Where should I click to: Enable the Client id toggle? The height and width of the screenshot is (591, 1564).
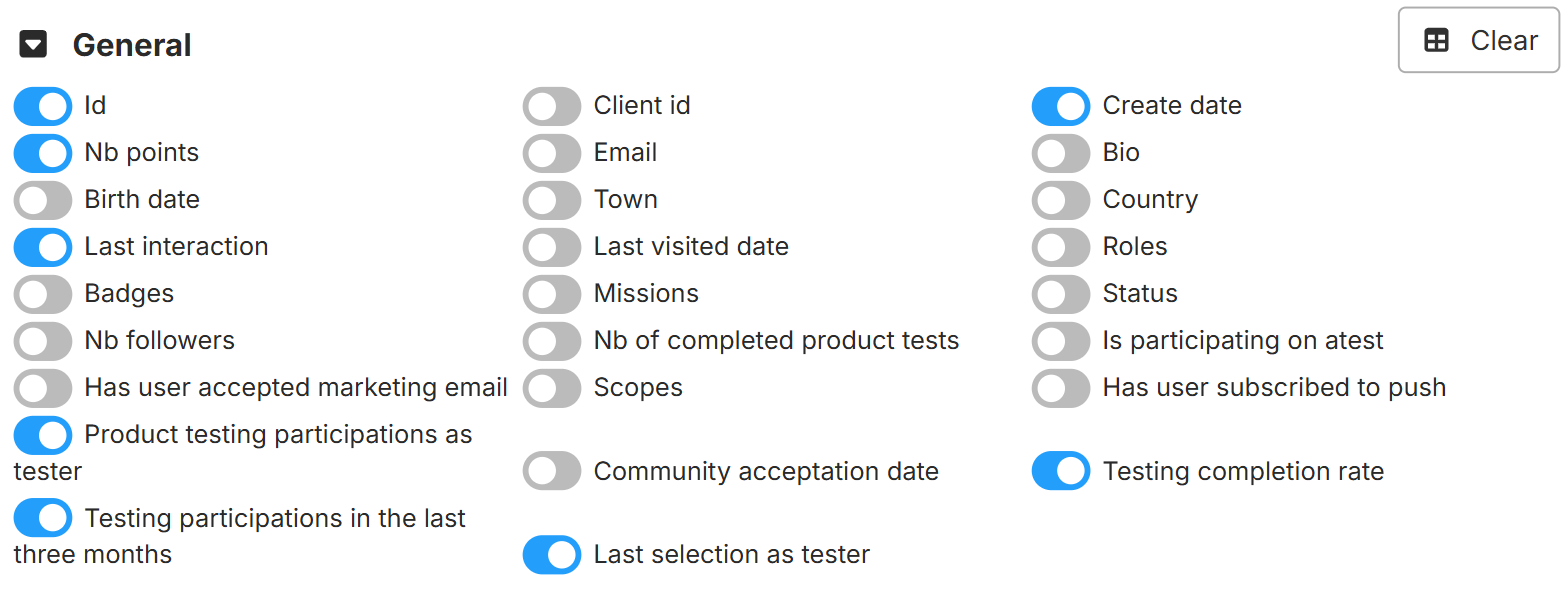coord(552,106)
